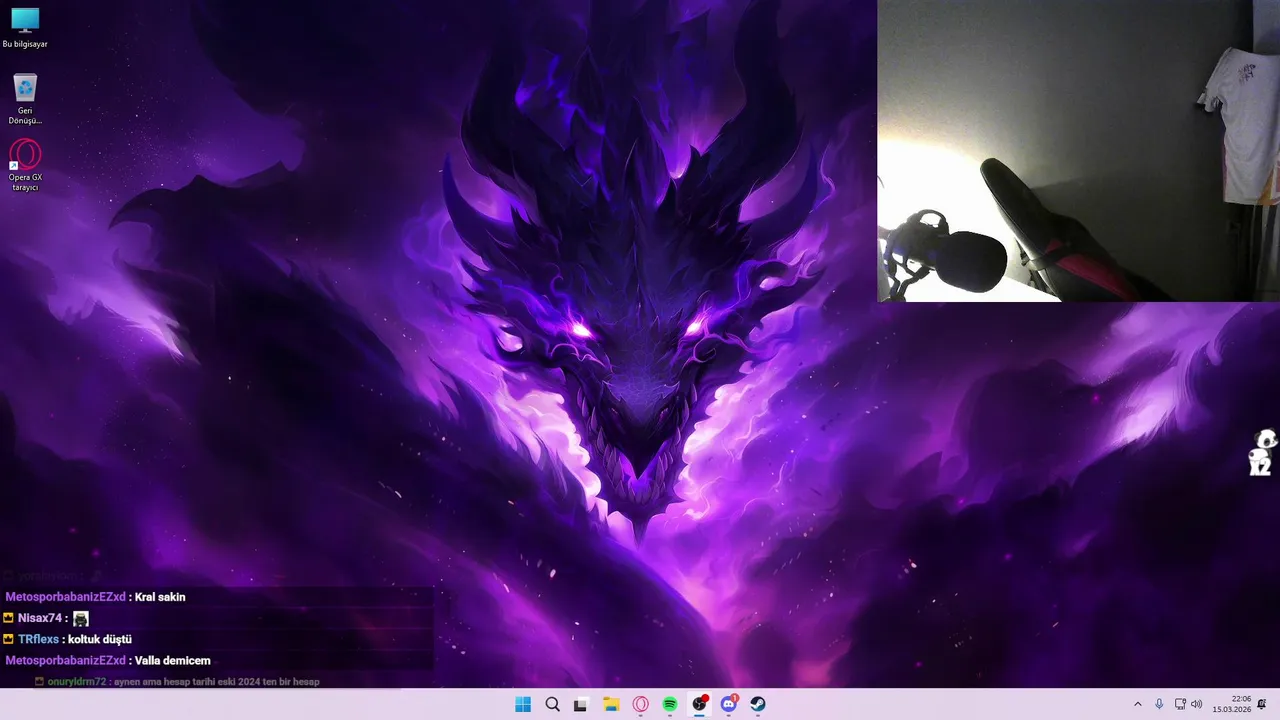The image size is (1280, 720).
Task: Click the microphone tray icon
Action: [x=1159, y=704]
